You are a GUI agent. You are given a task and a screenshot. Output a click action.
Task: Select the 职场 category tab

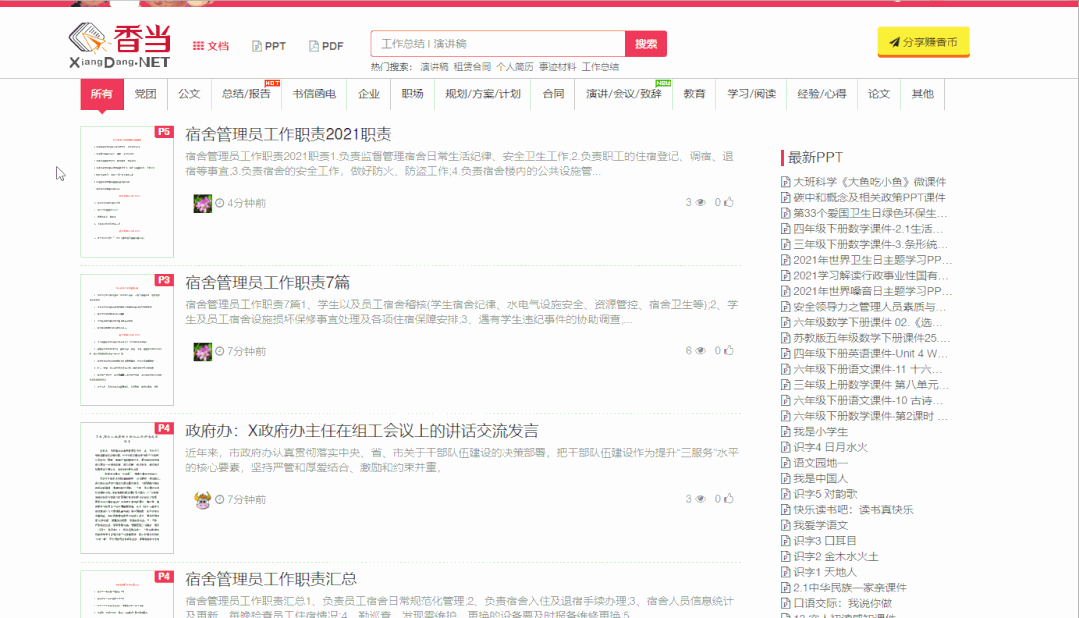(x=412, y=94)
